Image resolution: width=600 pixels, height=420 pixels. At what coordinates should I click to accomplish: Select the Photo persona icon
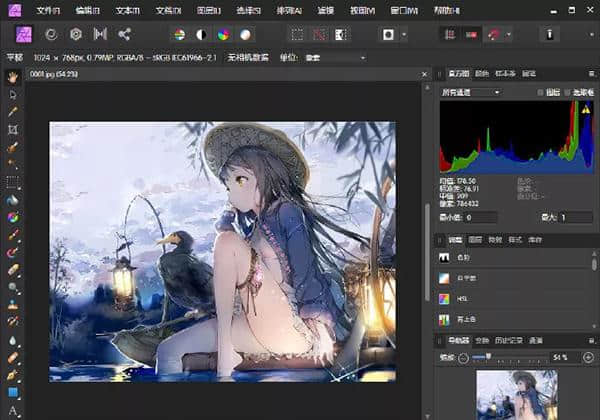pyautogui.click(x=25, y=34)
